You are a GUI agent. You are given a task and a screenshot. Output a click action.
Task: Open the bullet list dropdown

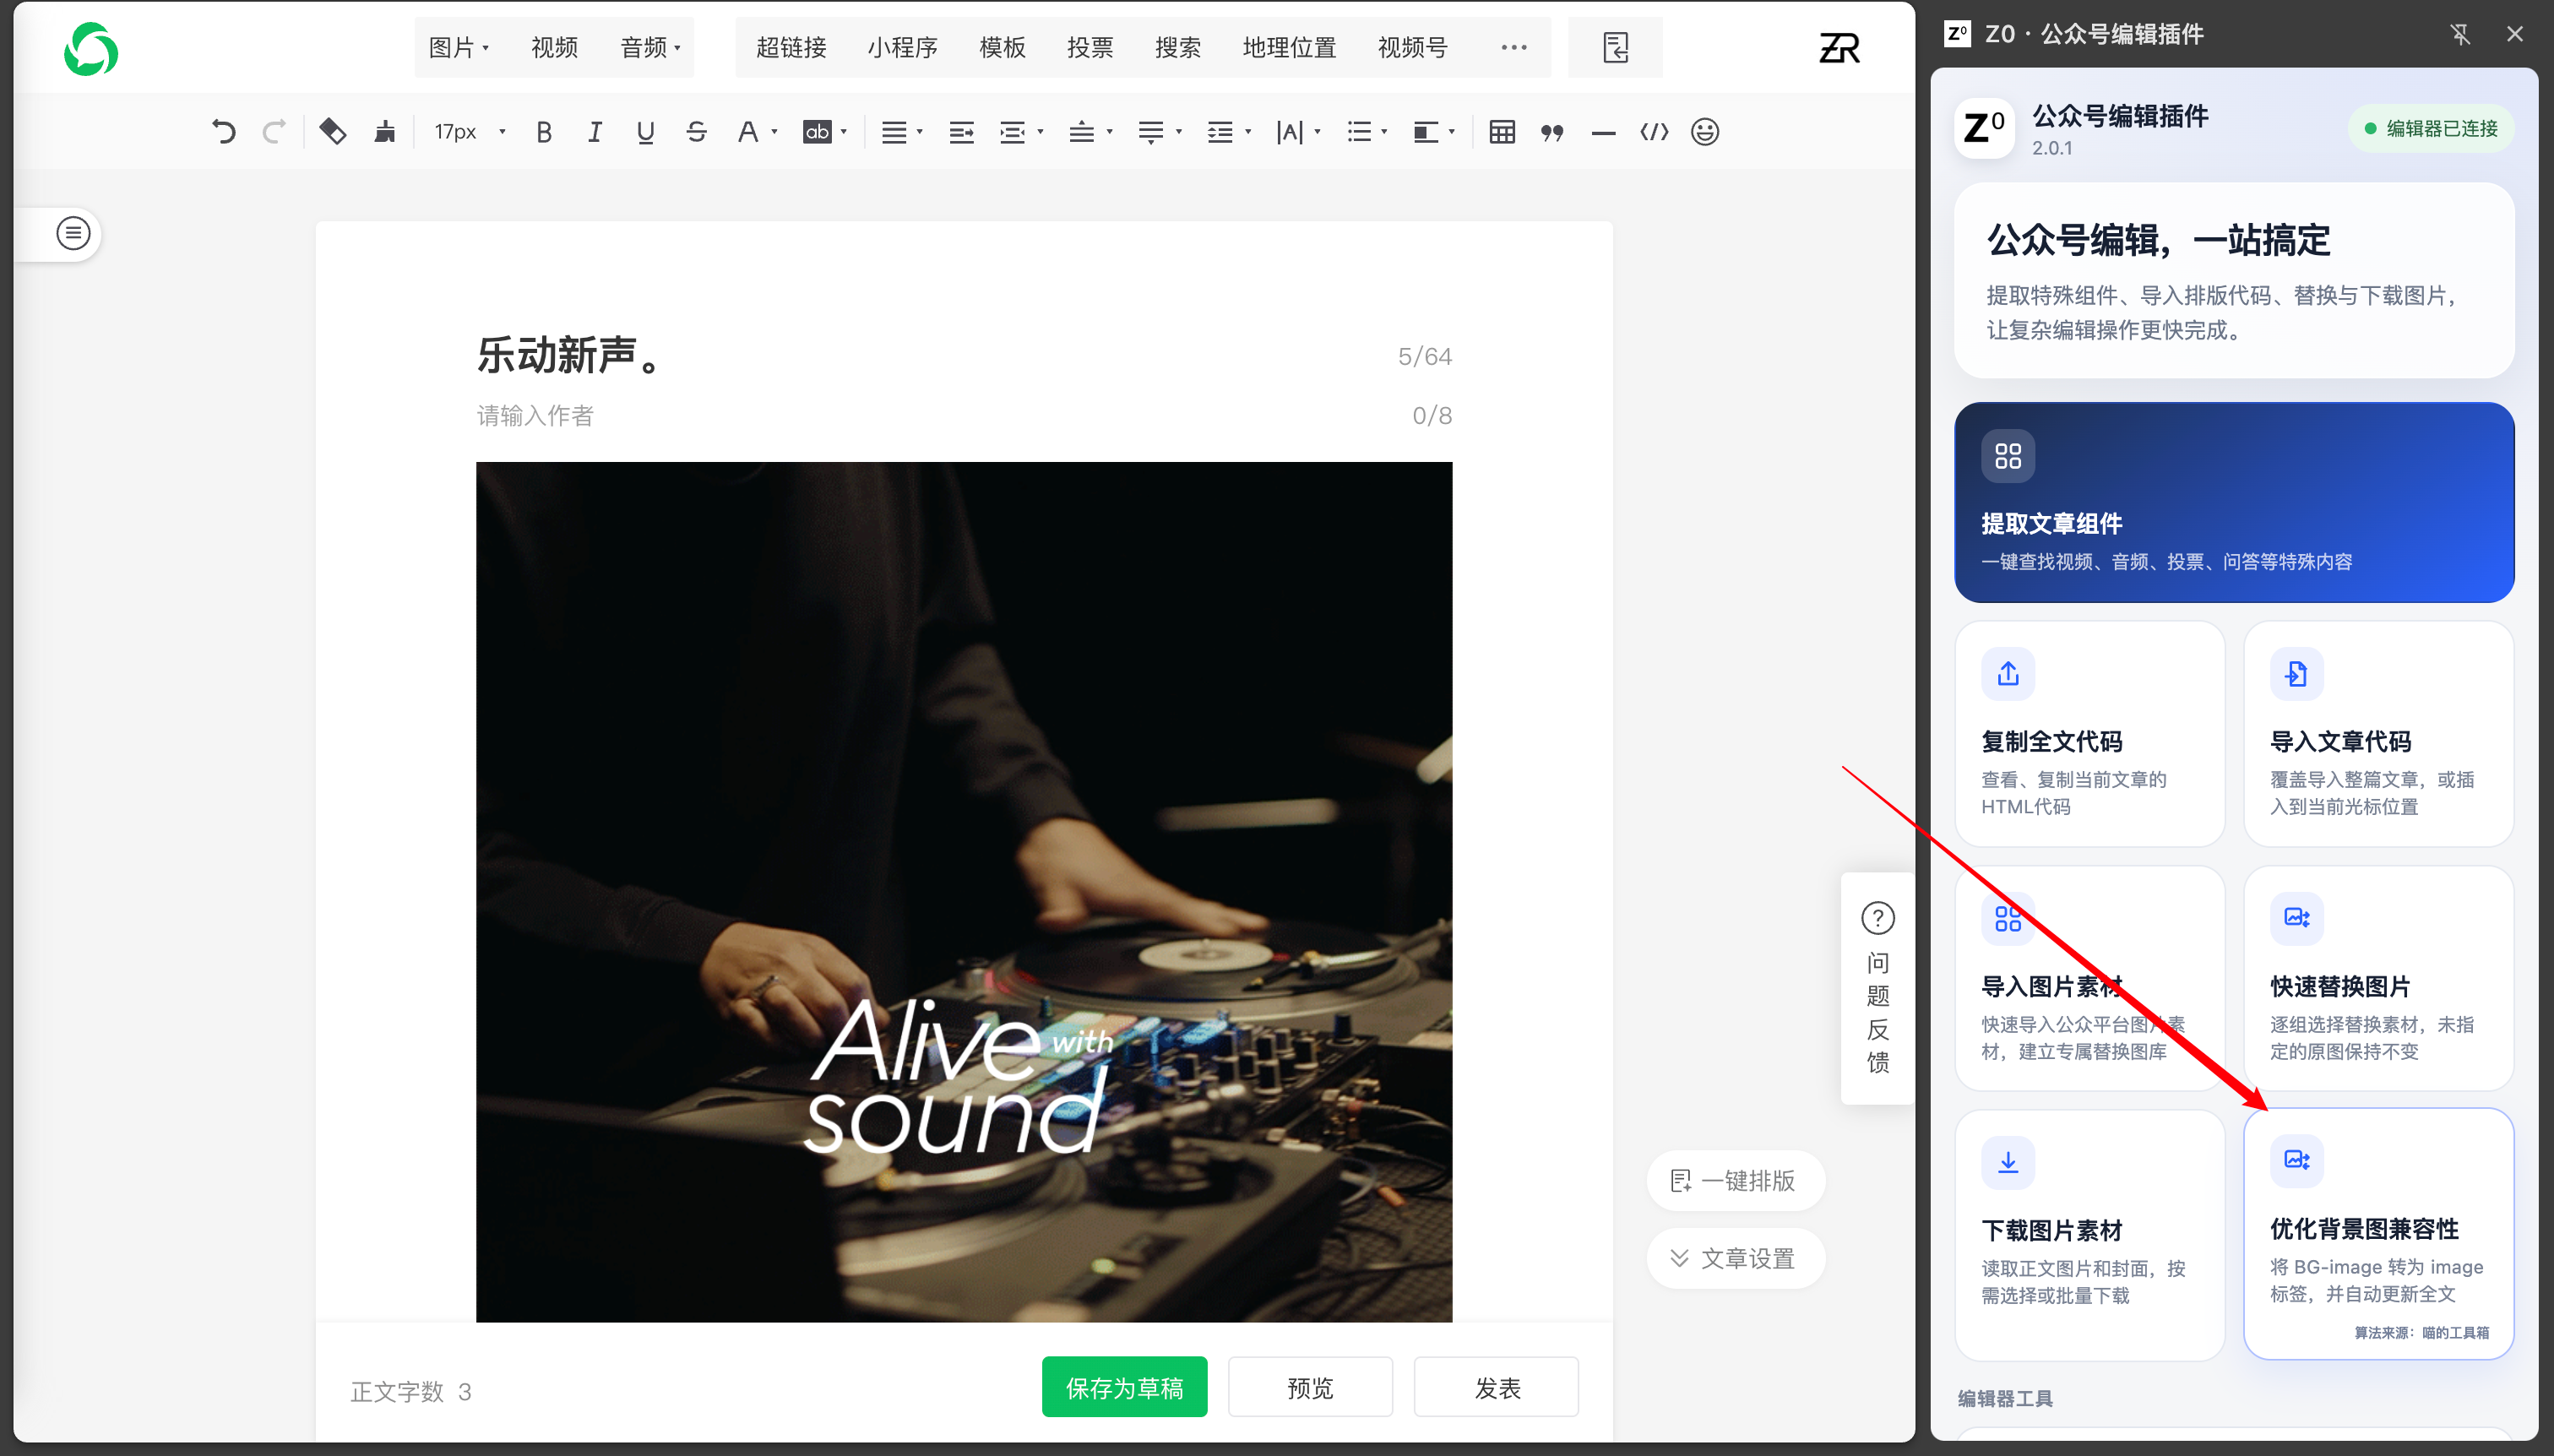[1384, 132]
